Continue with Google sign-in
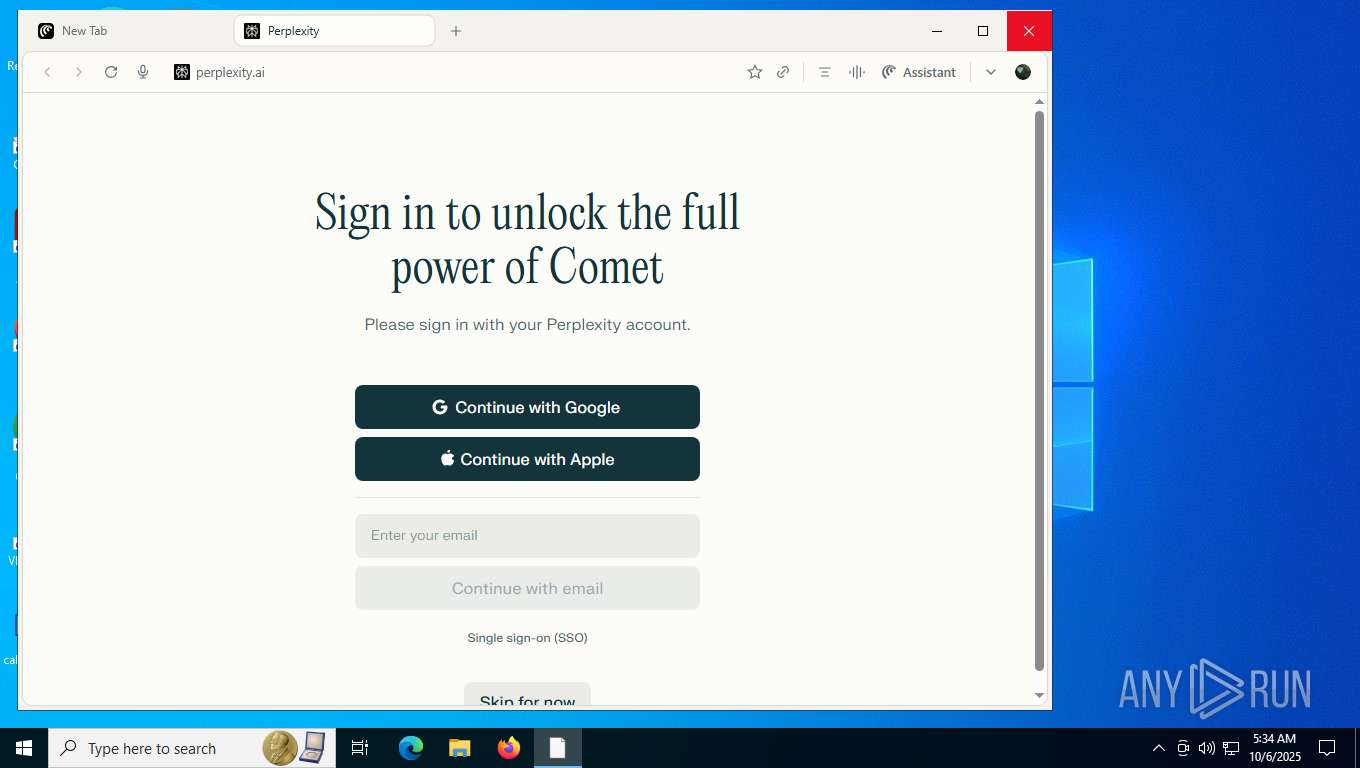This screenshot has height=768, width=1360. [527, 407]
